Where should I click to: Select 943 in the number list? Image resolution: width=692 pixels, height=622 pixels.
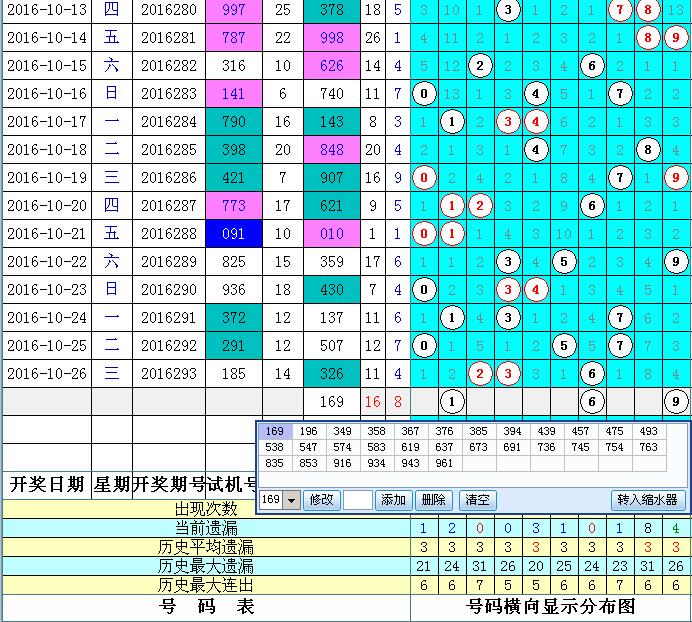(x=410, y=463)
